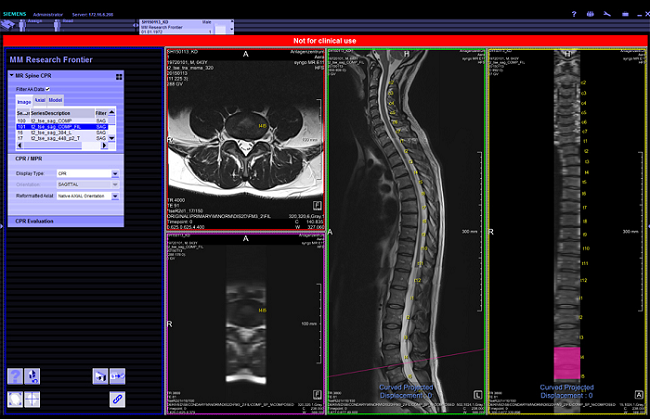Click the layout grid icon in MR Spine CPR header
Screen dimensions: 650x419
pos(118,76)
